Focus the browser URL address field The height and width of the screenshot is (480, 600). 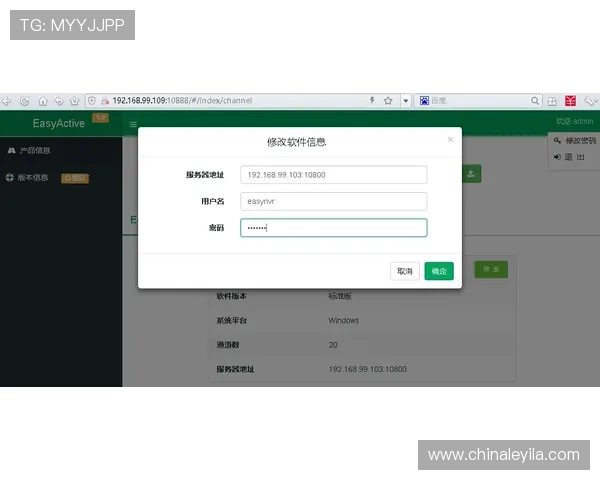pyautogui.click(x=237, y=101)
